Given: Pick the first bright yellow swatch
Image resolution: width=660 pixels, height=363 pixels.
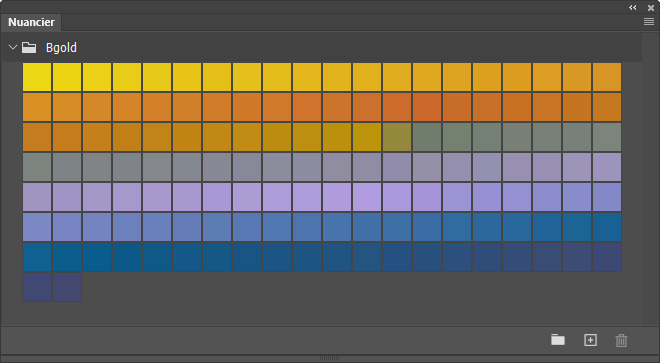Looking at the screenshot, I should (x=37, y=77).
